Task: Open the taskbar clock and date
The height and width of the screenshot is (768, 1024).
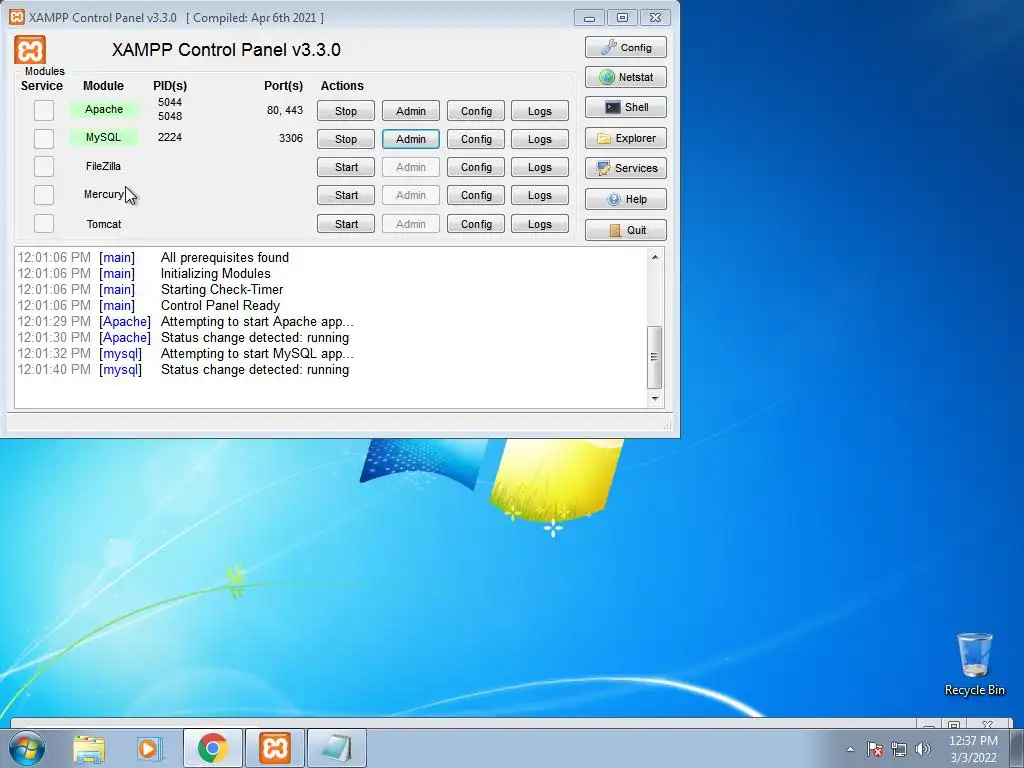Action: click(x=973, y=749)
